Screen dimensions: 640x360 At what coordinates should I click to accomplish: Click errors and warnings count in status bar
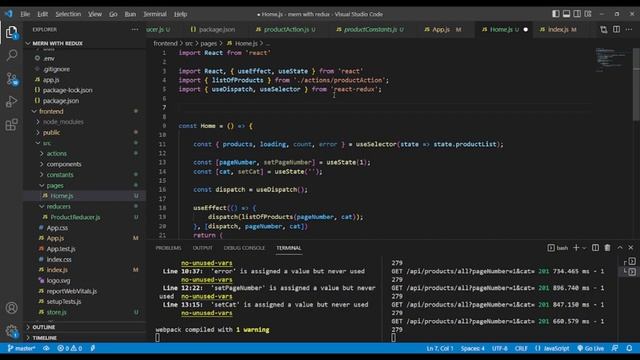[69, 348]
